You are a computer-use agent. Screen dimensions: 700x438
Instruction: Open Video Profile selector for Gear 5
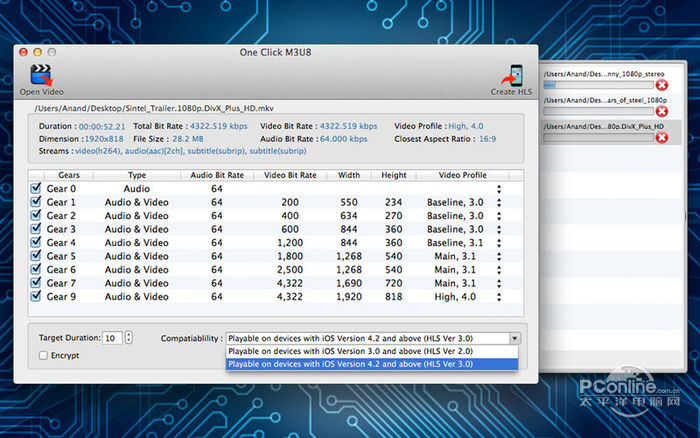click(499, 256)
